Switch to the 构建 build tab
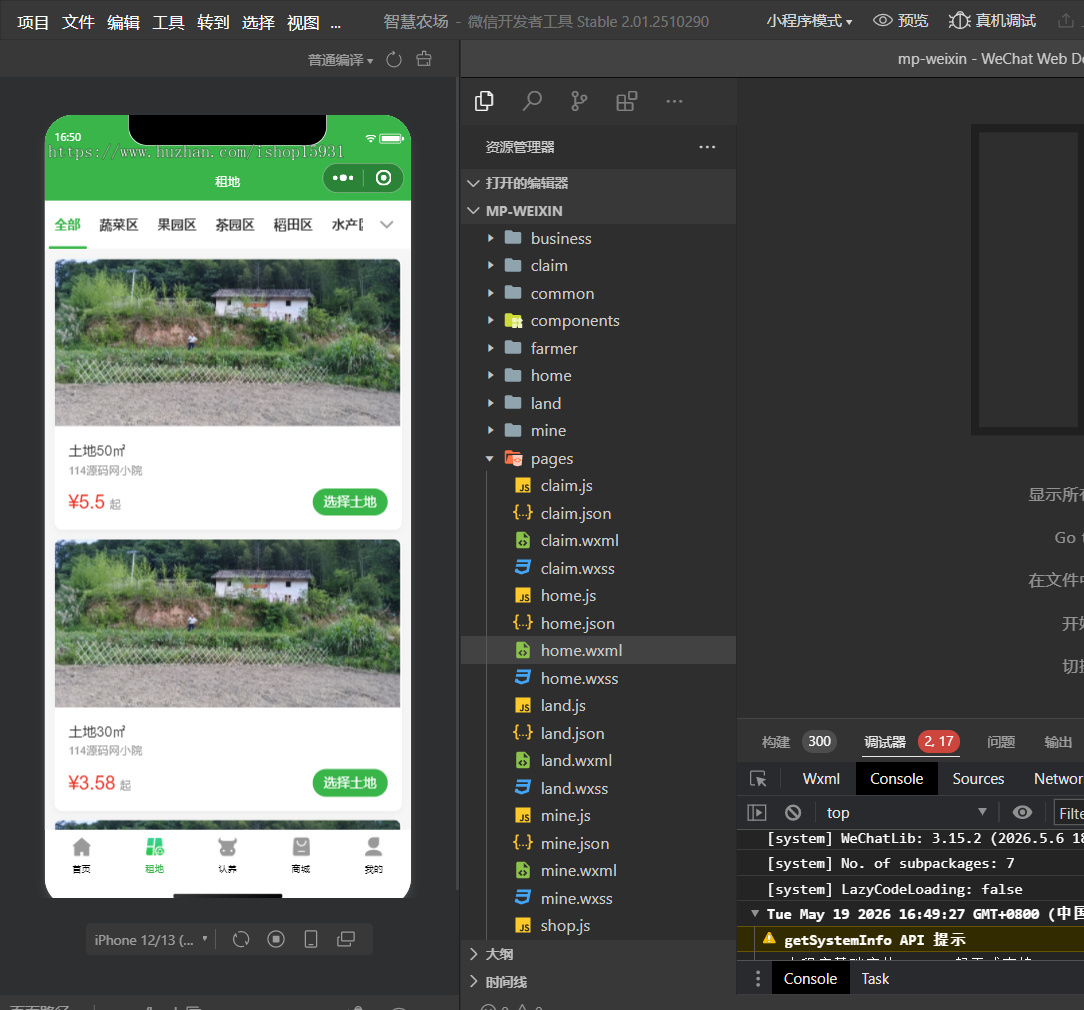The width and height of the screenshot is (1084, 1010). 798,741
